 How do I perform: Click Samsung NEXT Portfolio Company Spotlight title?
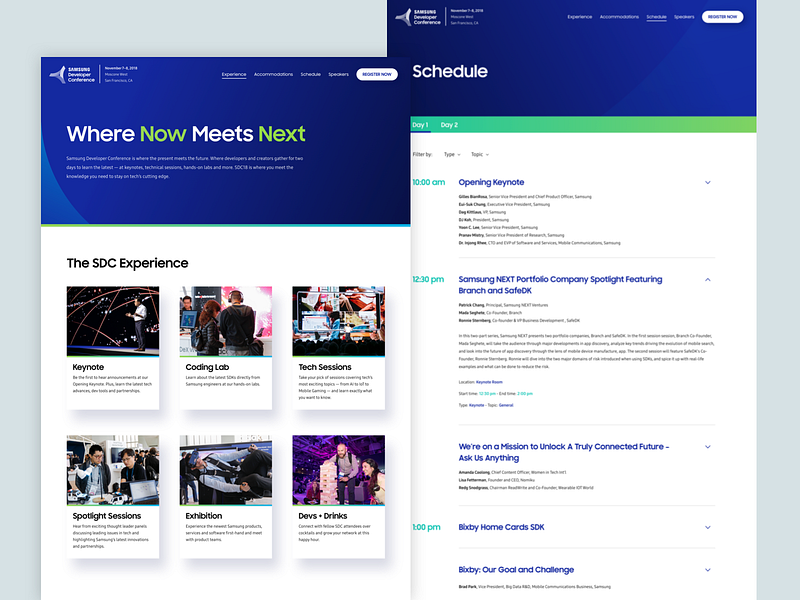pyautogui.click(x=560, y=285)
